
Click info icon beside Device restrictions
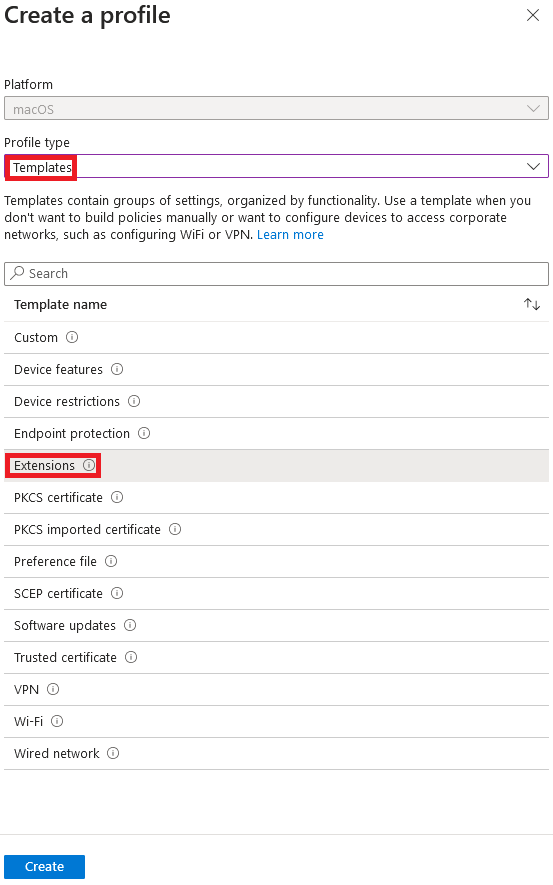point(134,401)
